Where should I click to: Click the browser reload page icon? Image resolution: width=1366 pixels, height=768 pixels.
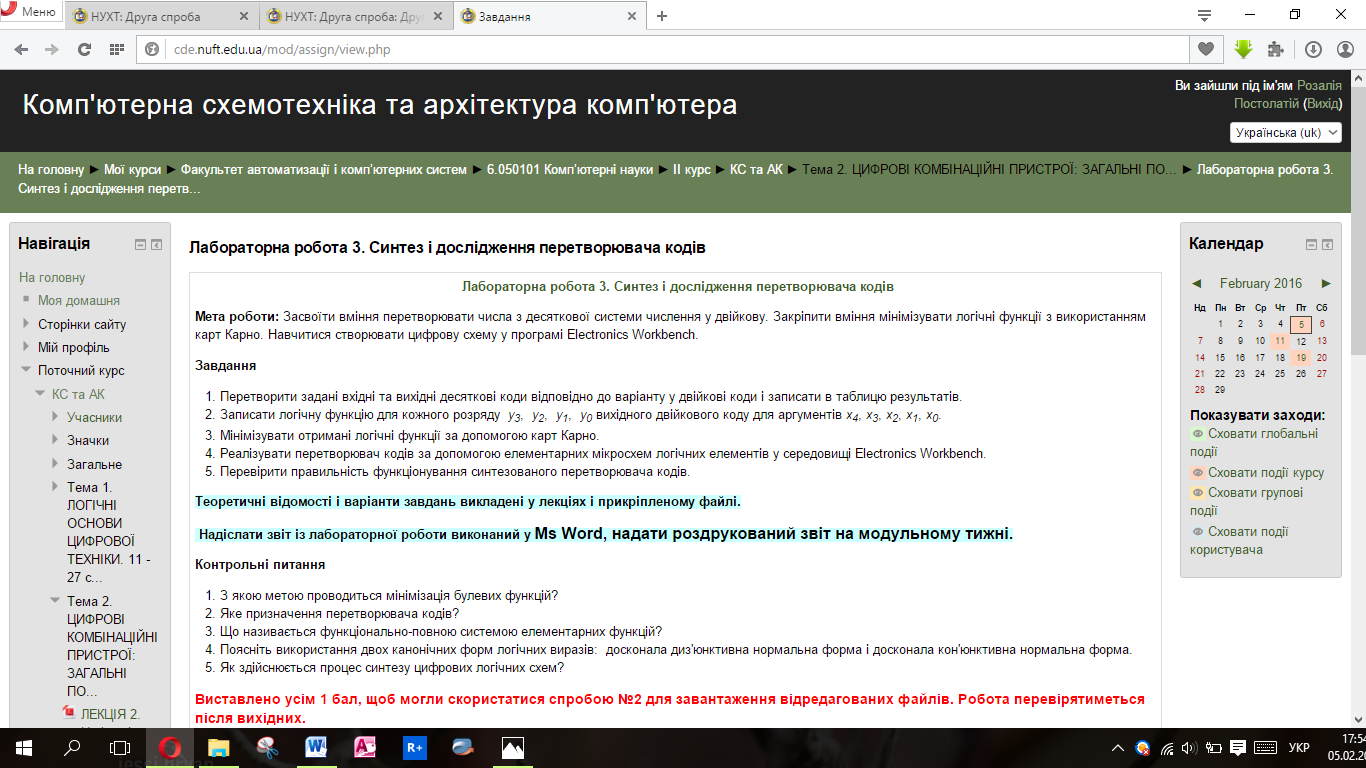click(x=85, y=49)
